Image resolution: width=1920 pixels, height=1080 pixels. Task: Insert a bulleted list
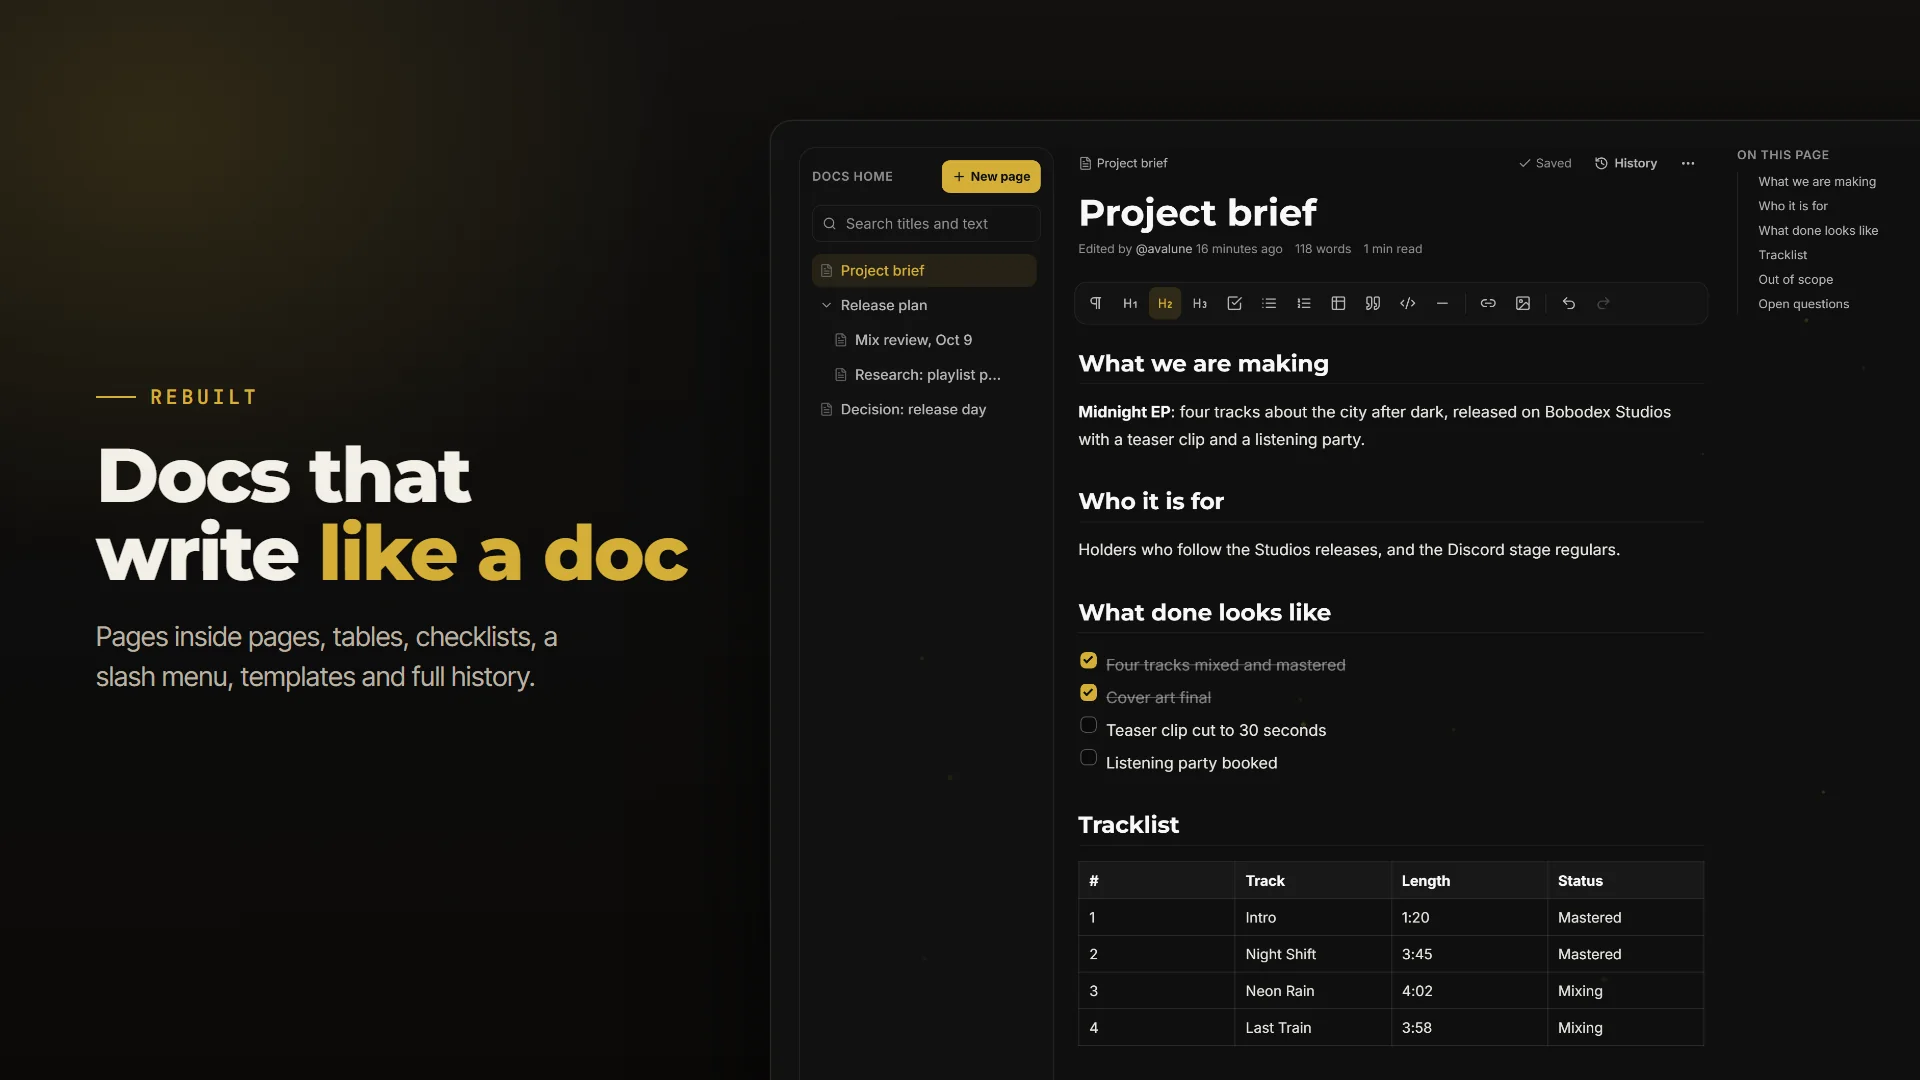[x=1269, y=303]
